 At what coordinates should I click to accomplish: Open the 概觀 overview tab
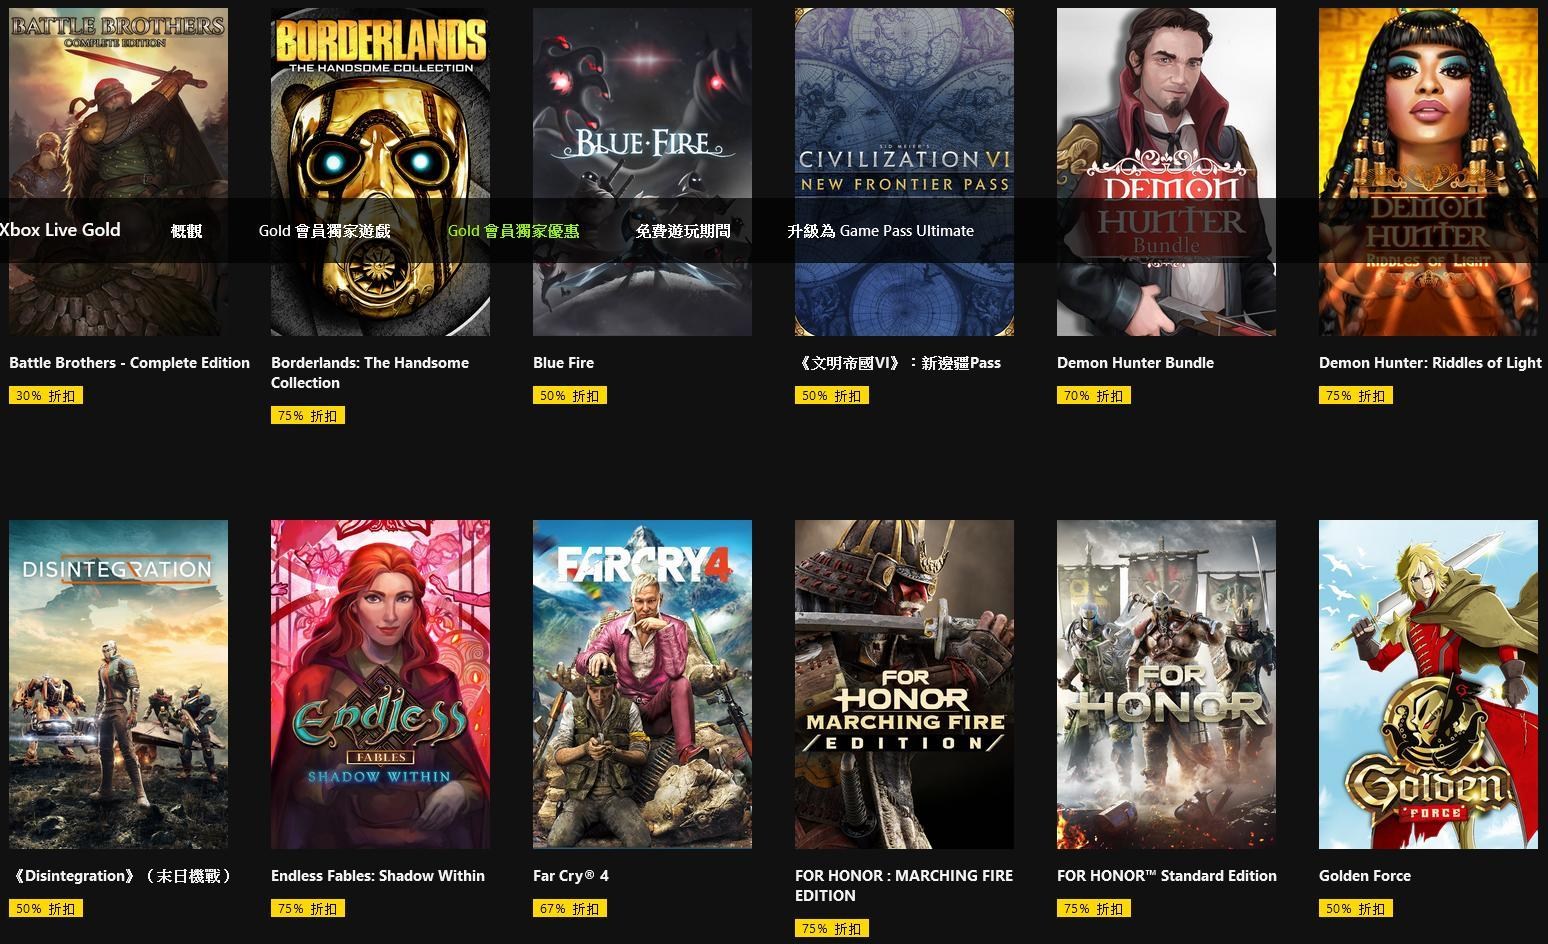pos(186,231)
